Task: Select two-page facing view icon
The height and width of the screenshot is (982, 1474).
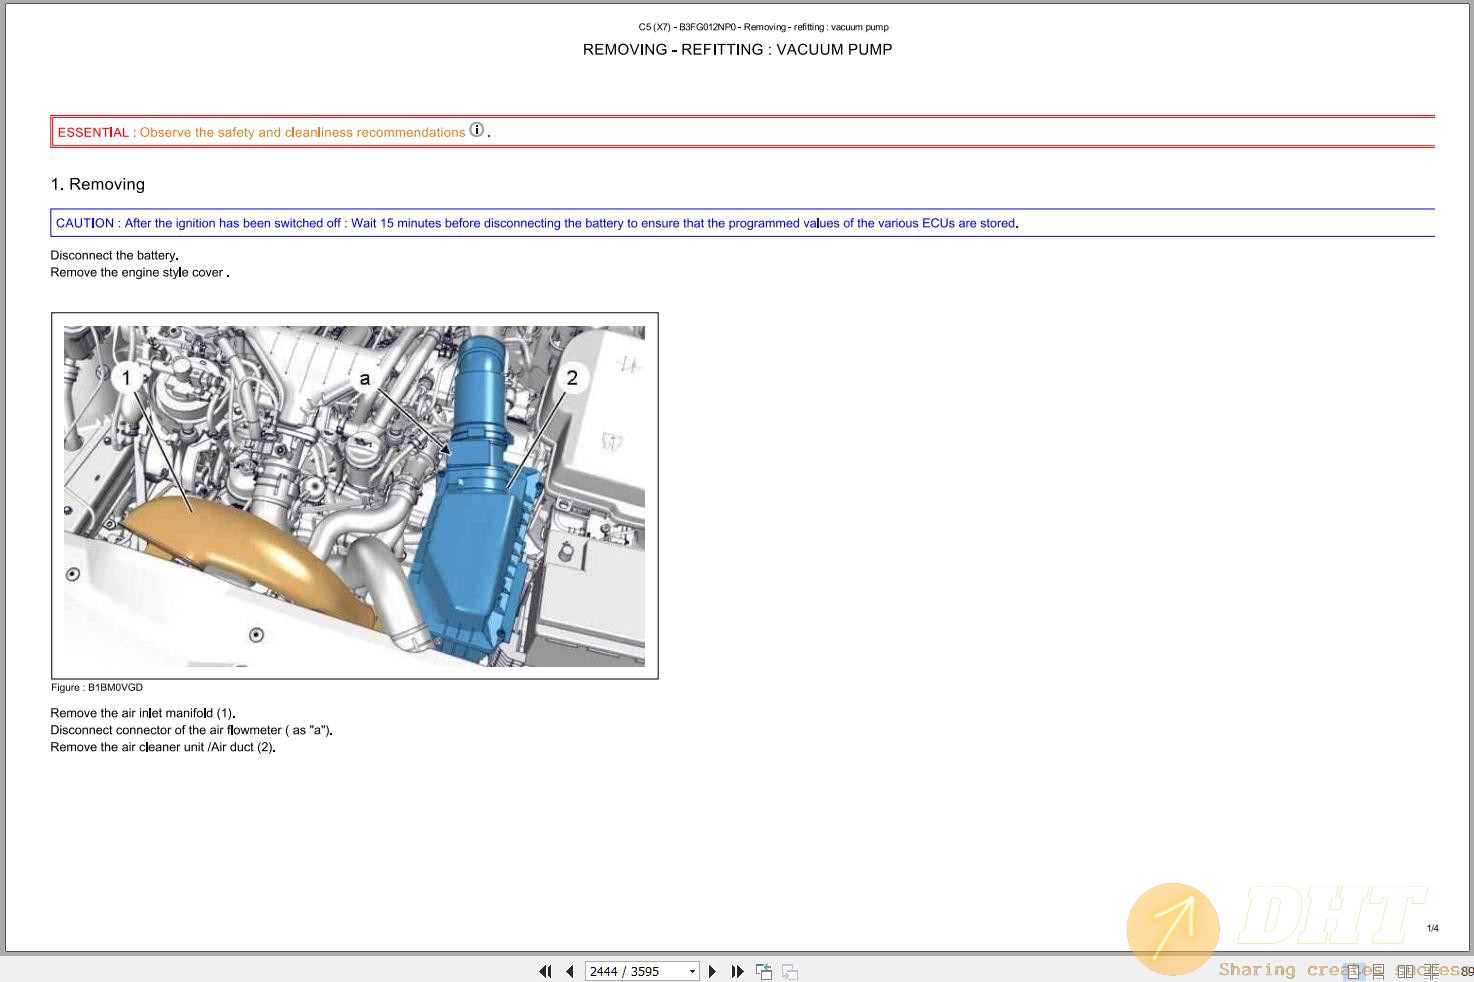Action: tap(1405, 971)
